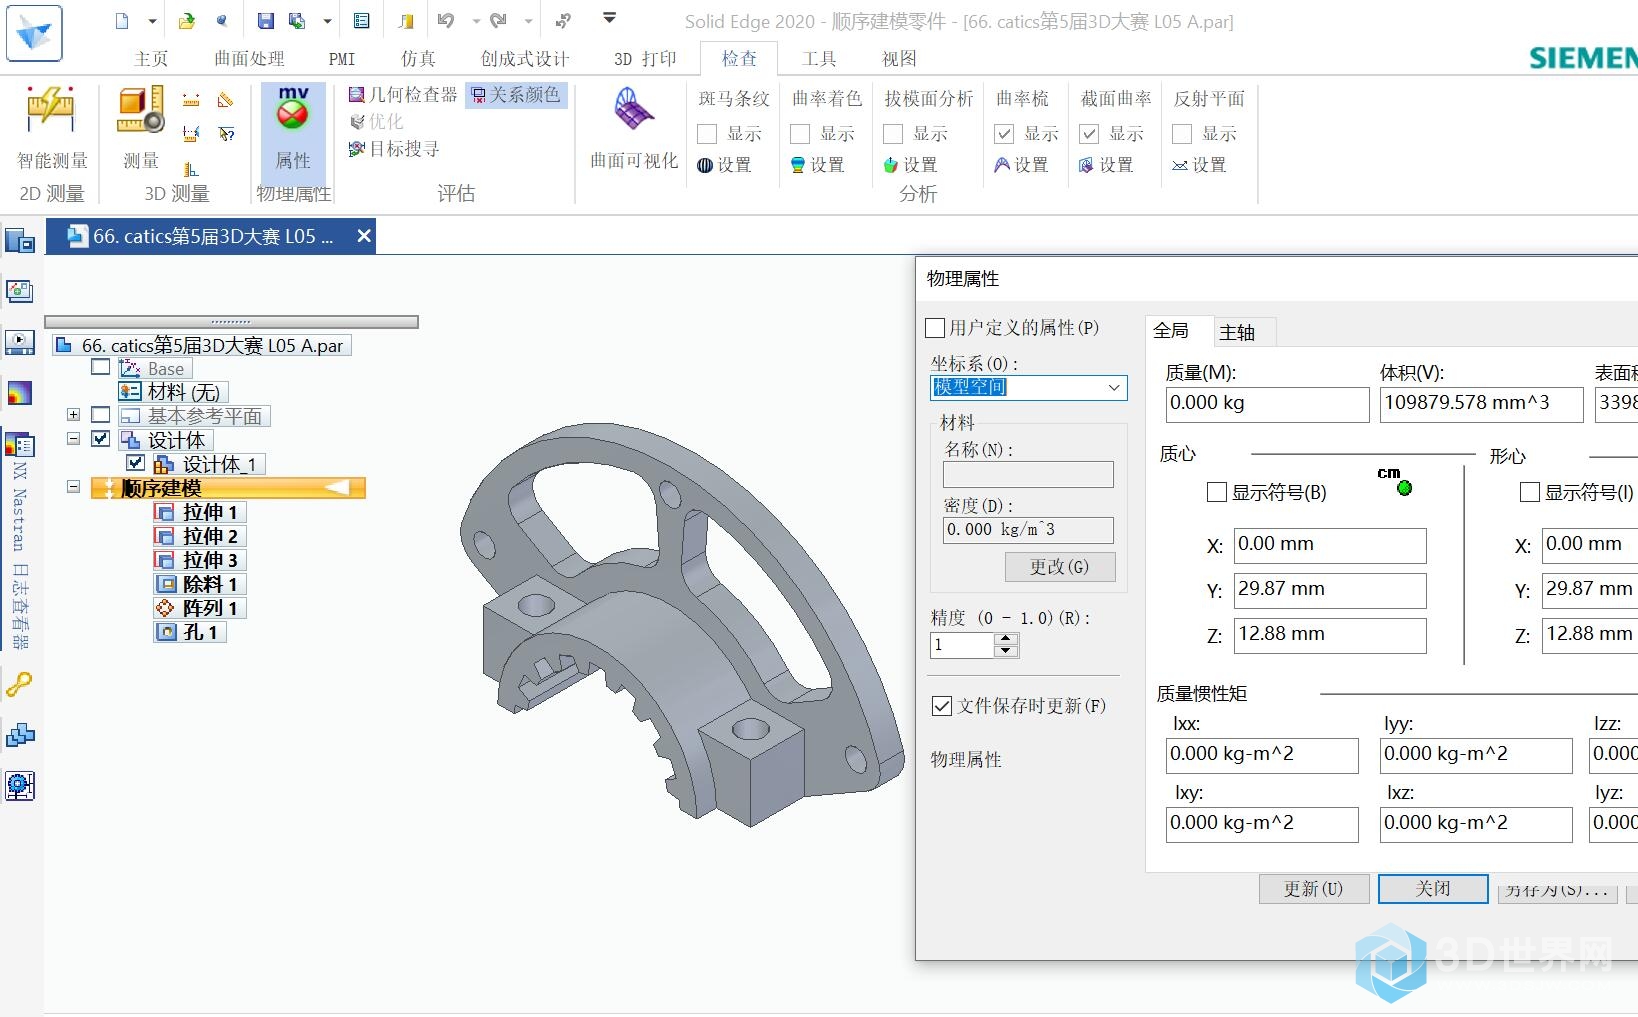Click the gear blueprint icon in left sidebar
This screenshot has width=1638, height=1017.
20,785
